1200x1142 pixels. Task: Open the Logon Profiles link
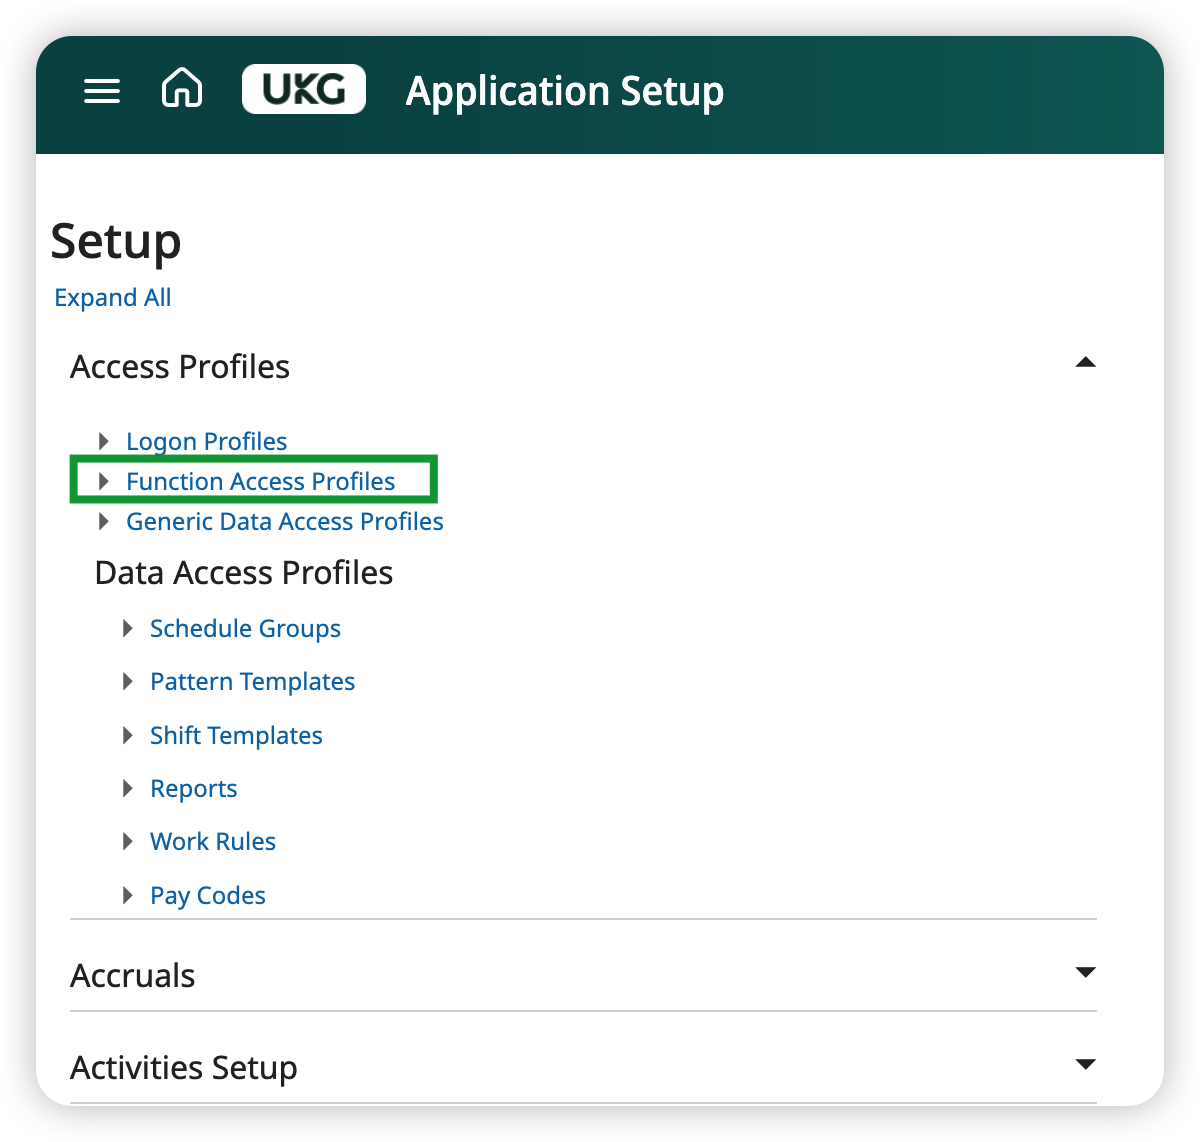206,441
